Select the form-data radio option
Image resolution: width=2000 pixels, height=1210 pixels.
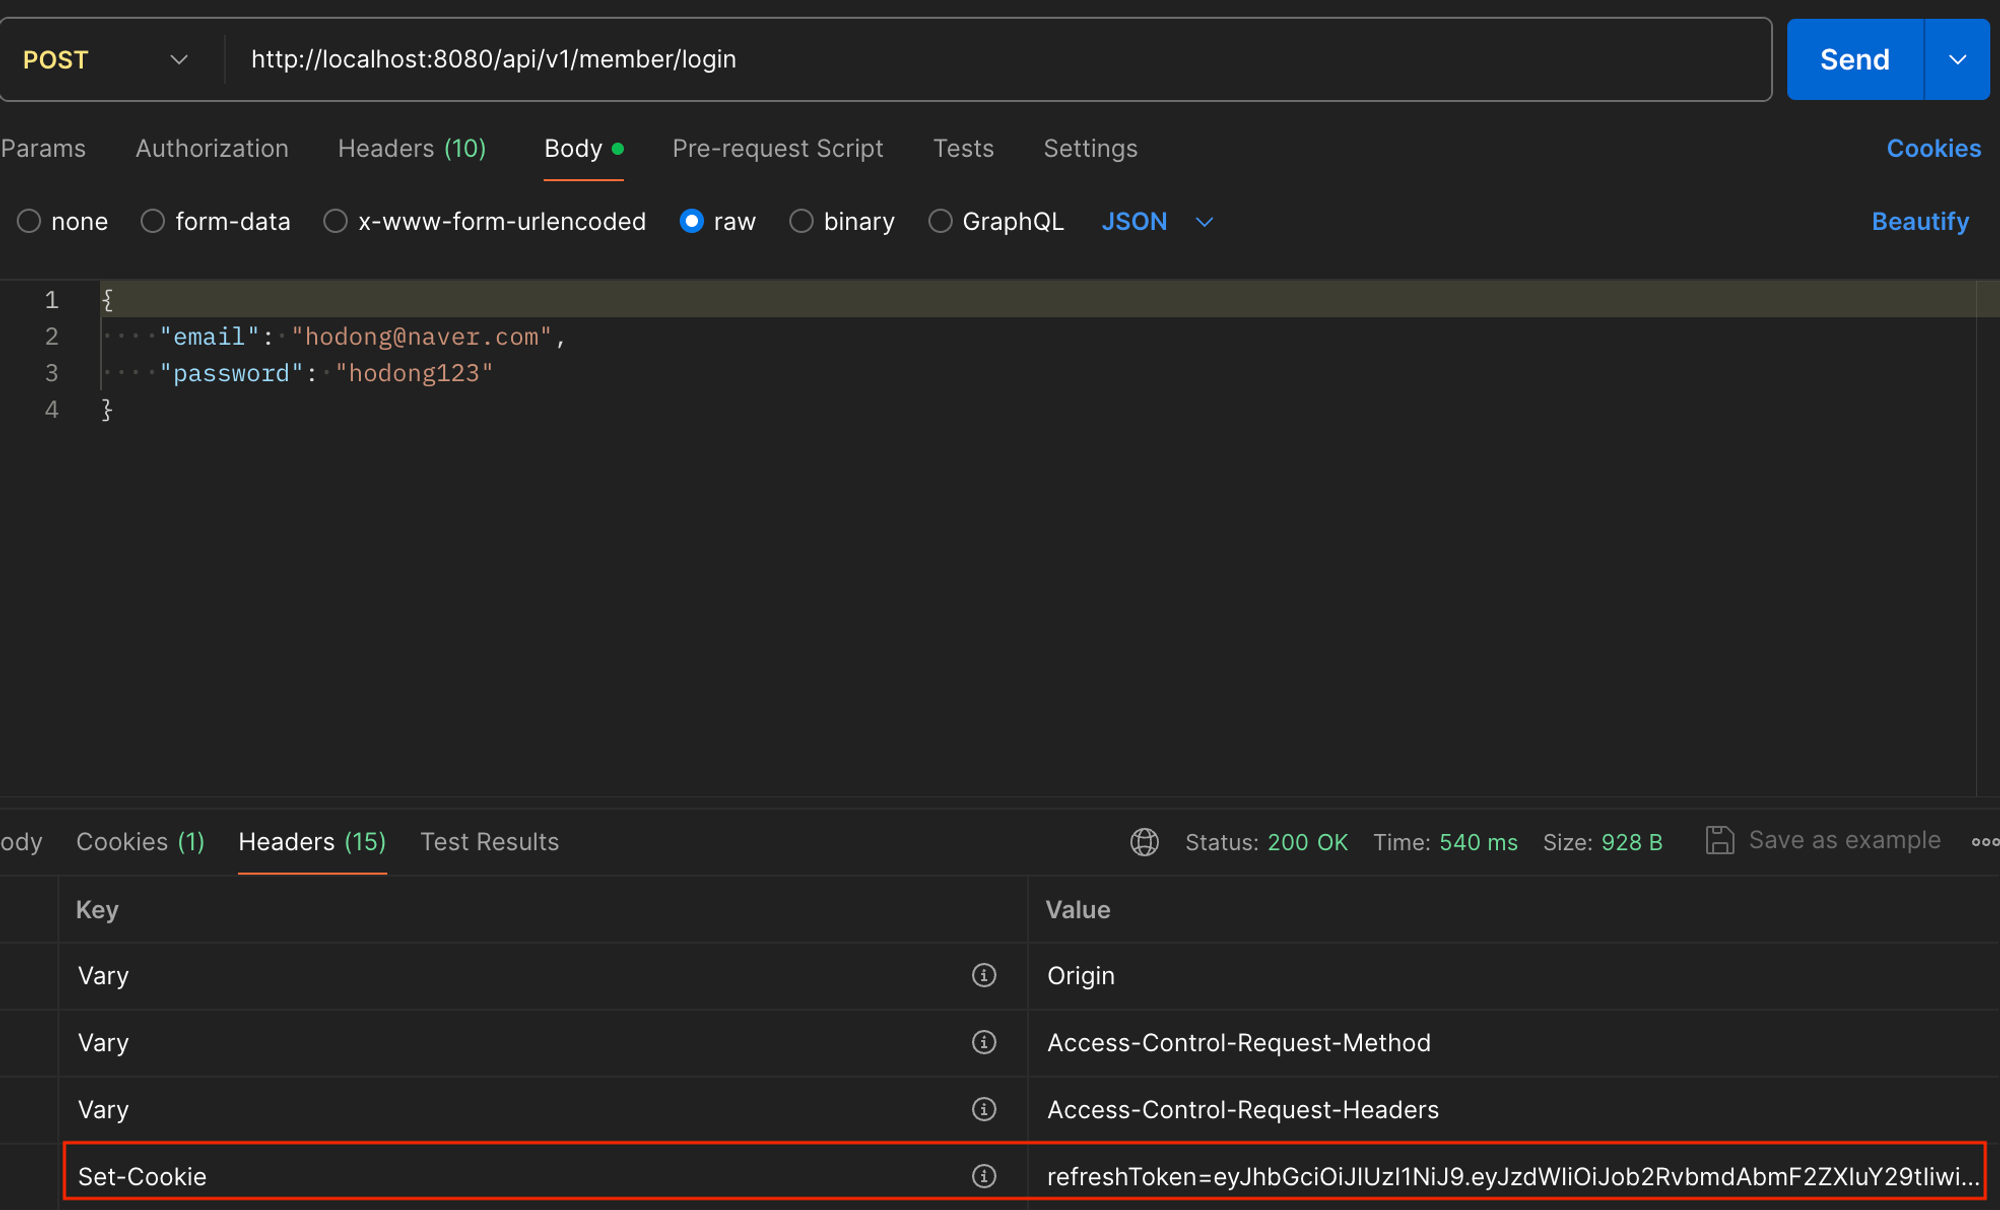click(152, 221)
